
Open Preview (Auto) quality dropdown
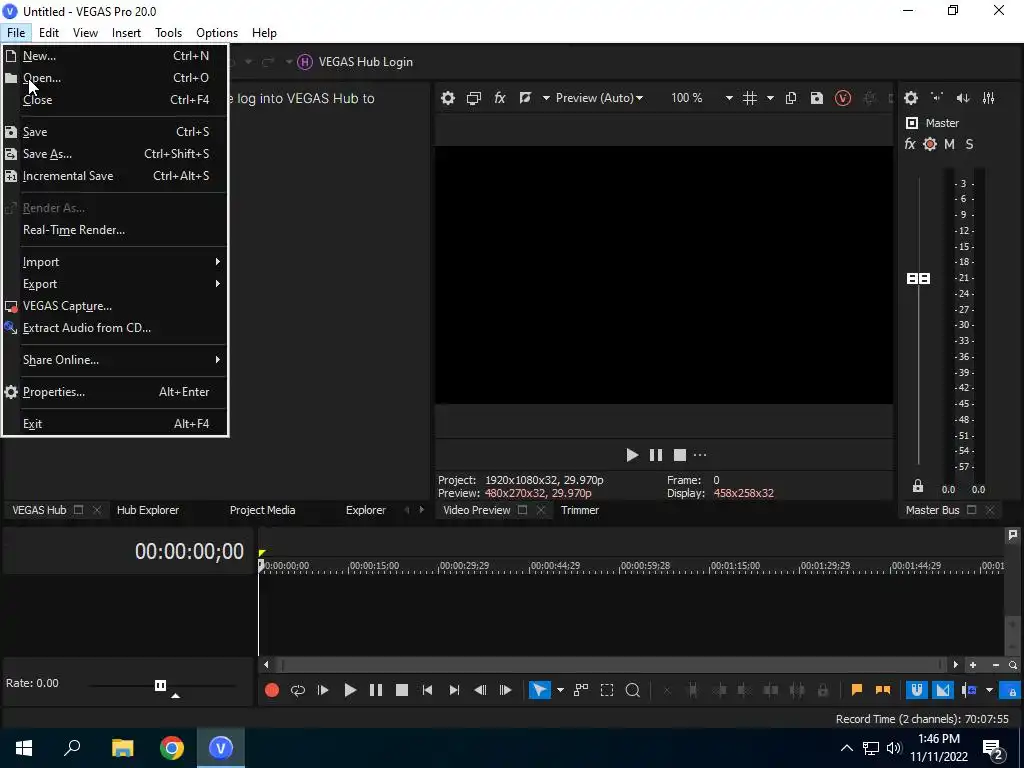pyautogui.click(x=599, y=98)
